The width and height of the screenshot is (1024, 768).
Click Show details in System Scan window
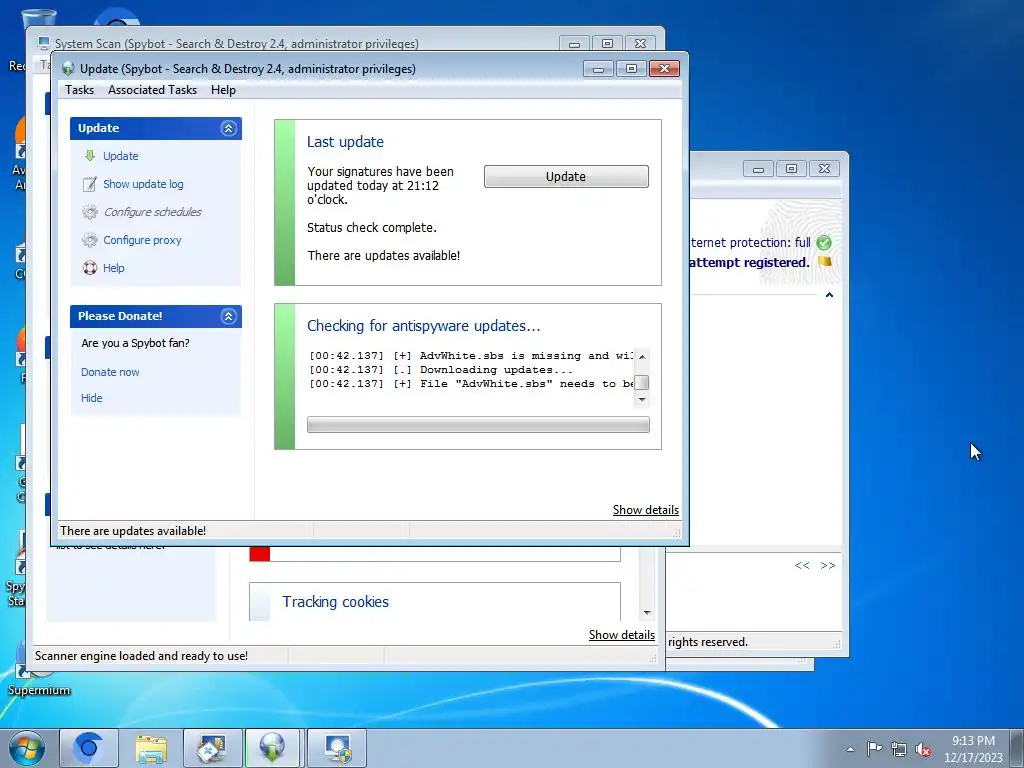pos(622,635)
